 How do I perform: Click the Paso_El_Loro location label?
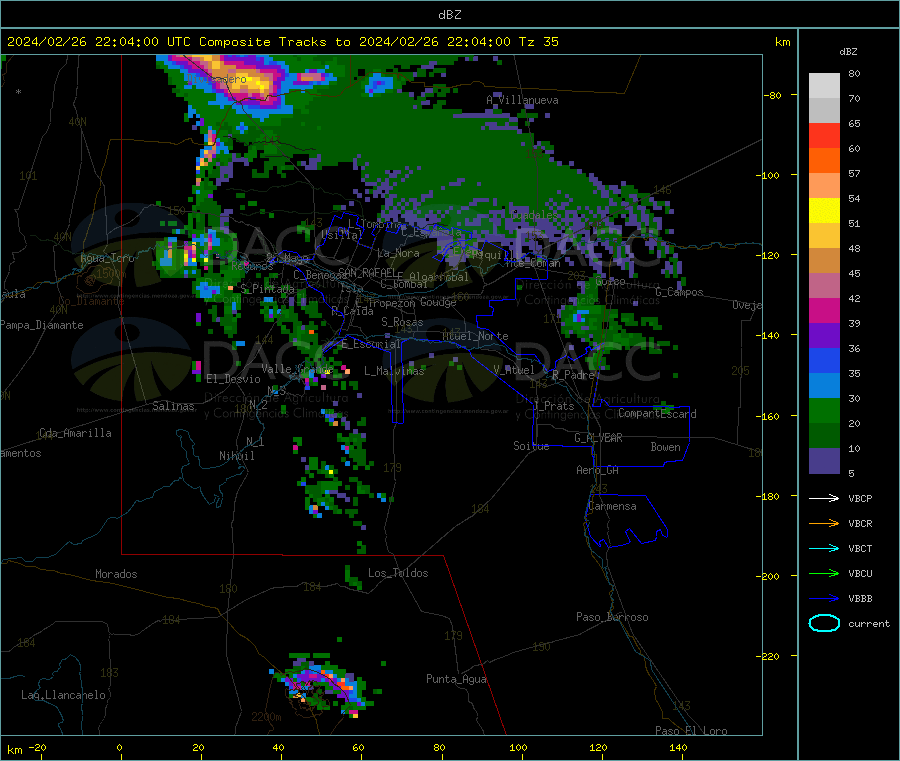[691, 731]
